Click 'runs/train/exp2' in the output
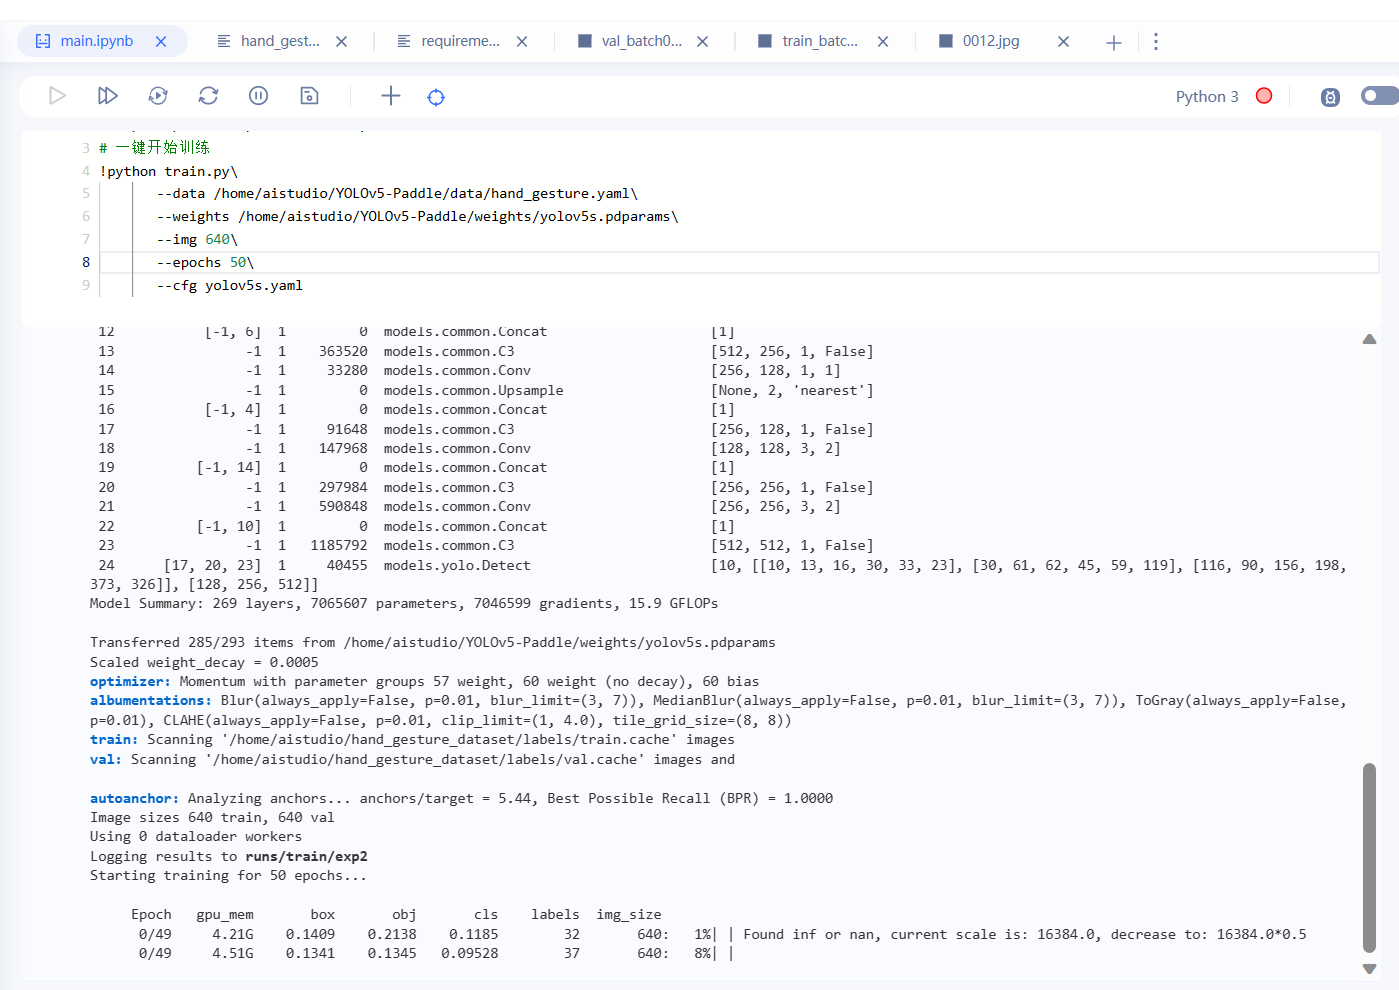 tap(306, 857)
